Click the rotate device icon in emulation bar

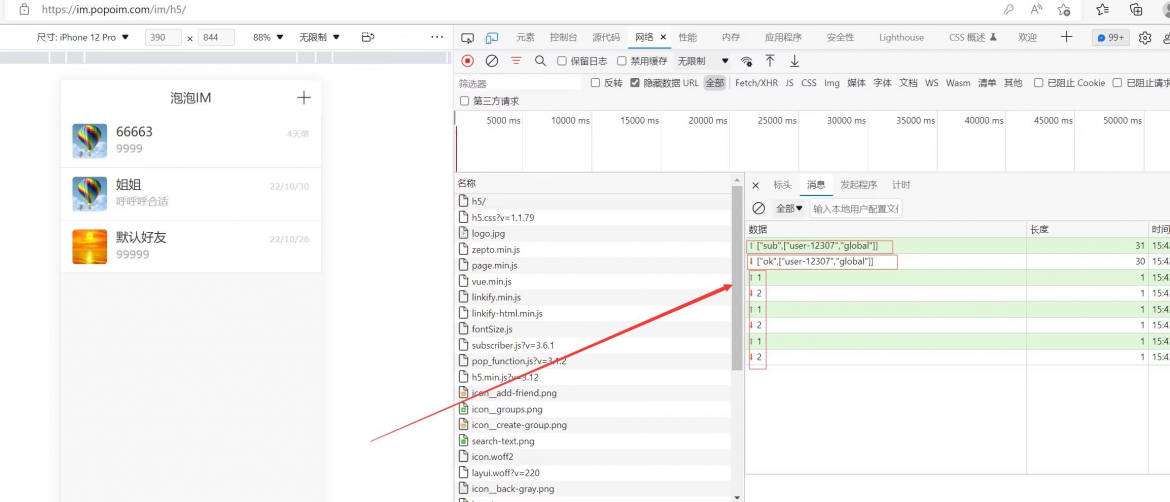click(x=367, y=37)
